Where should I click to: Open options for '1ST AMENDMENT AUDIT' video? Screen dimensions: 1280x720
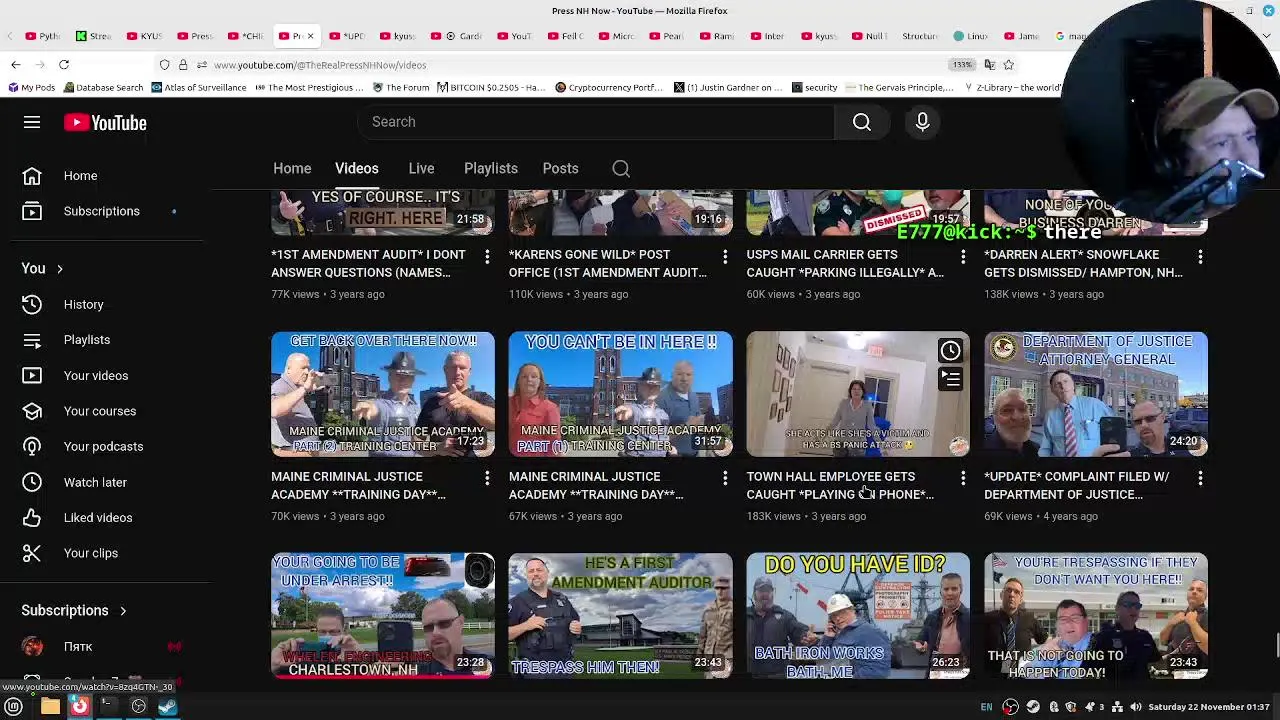point(487,257)
